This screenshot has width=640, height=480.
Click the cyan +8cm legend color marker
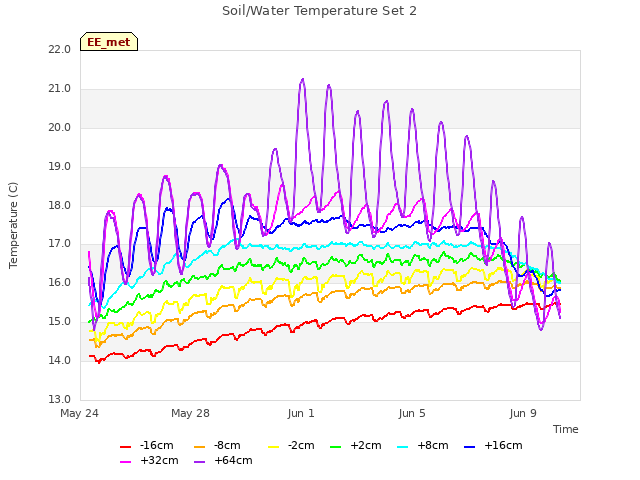pos(402,447)
